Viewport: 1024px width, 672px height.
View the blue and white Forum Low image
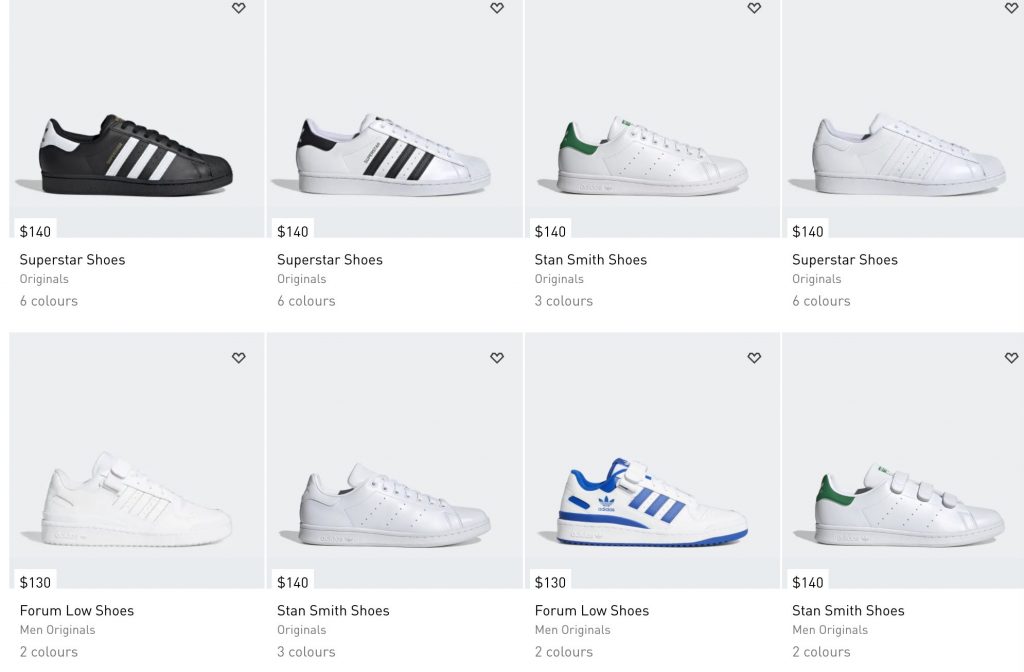(652, 505)
